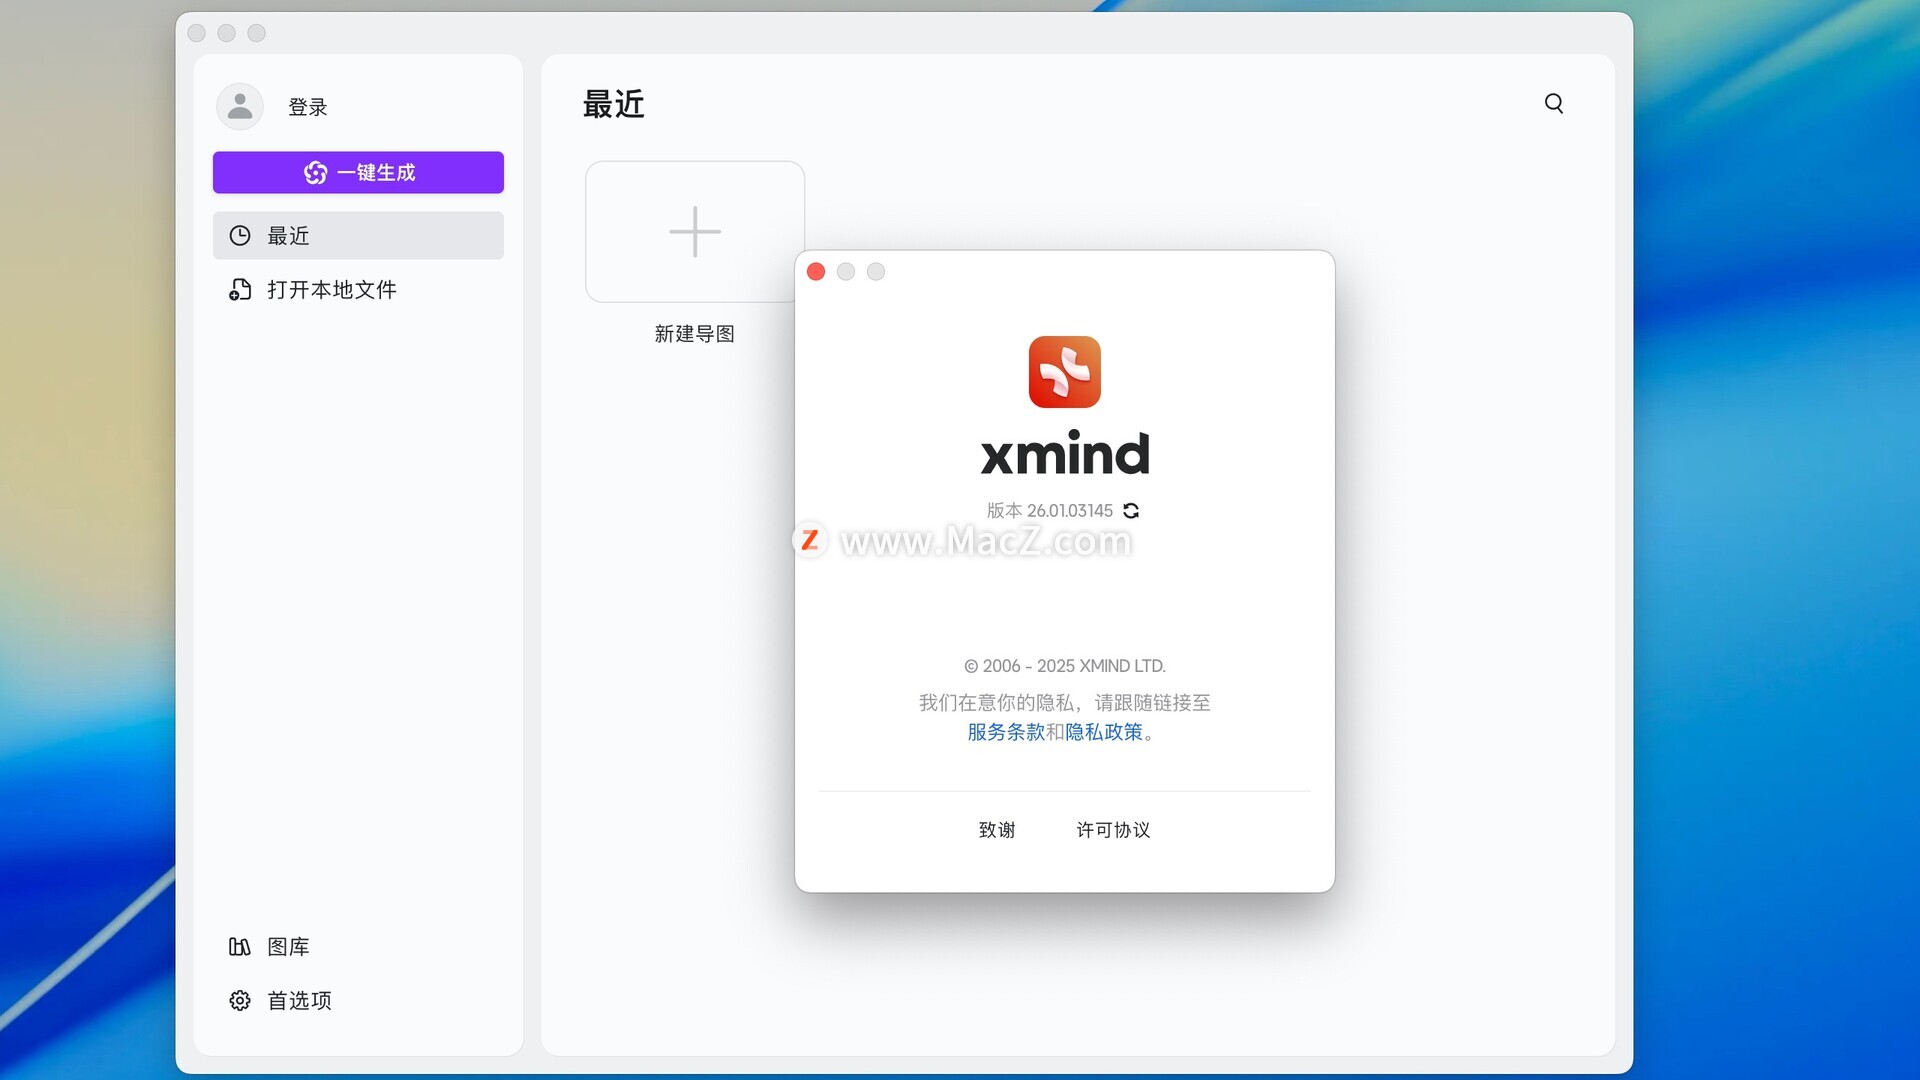Click the check-for-updates refresh icon
The image size is (1920, 1080).
coord(1131,511)
